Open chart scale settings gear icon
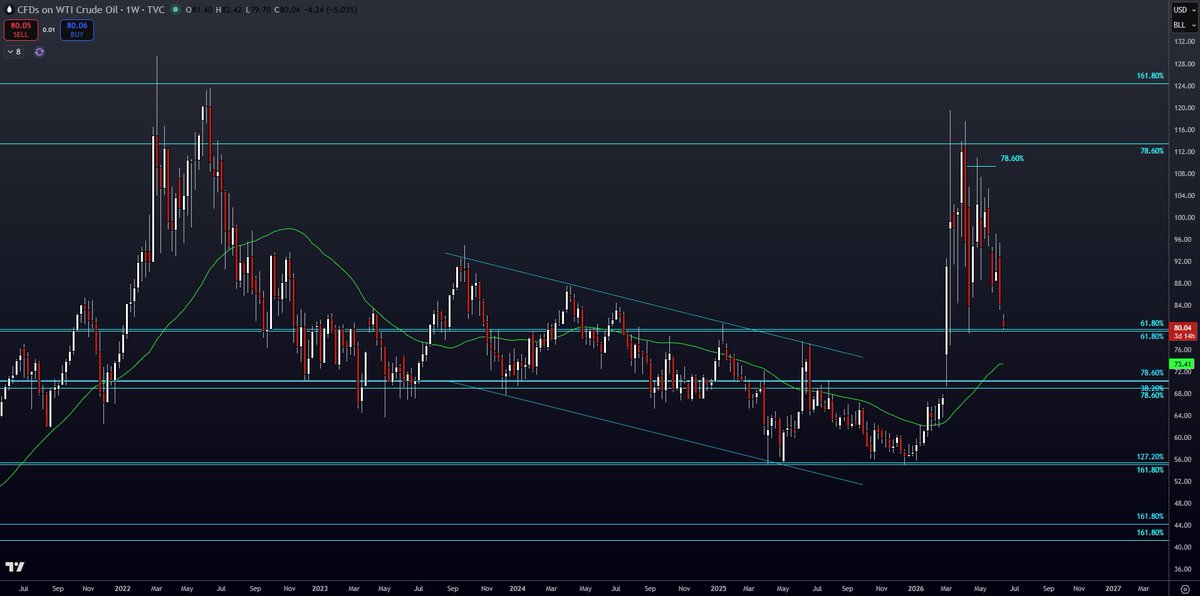Screen dimensions: 1200x596 click(x=1183, y=589)
